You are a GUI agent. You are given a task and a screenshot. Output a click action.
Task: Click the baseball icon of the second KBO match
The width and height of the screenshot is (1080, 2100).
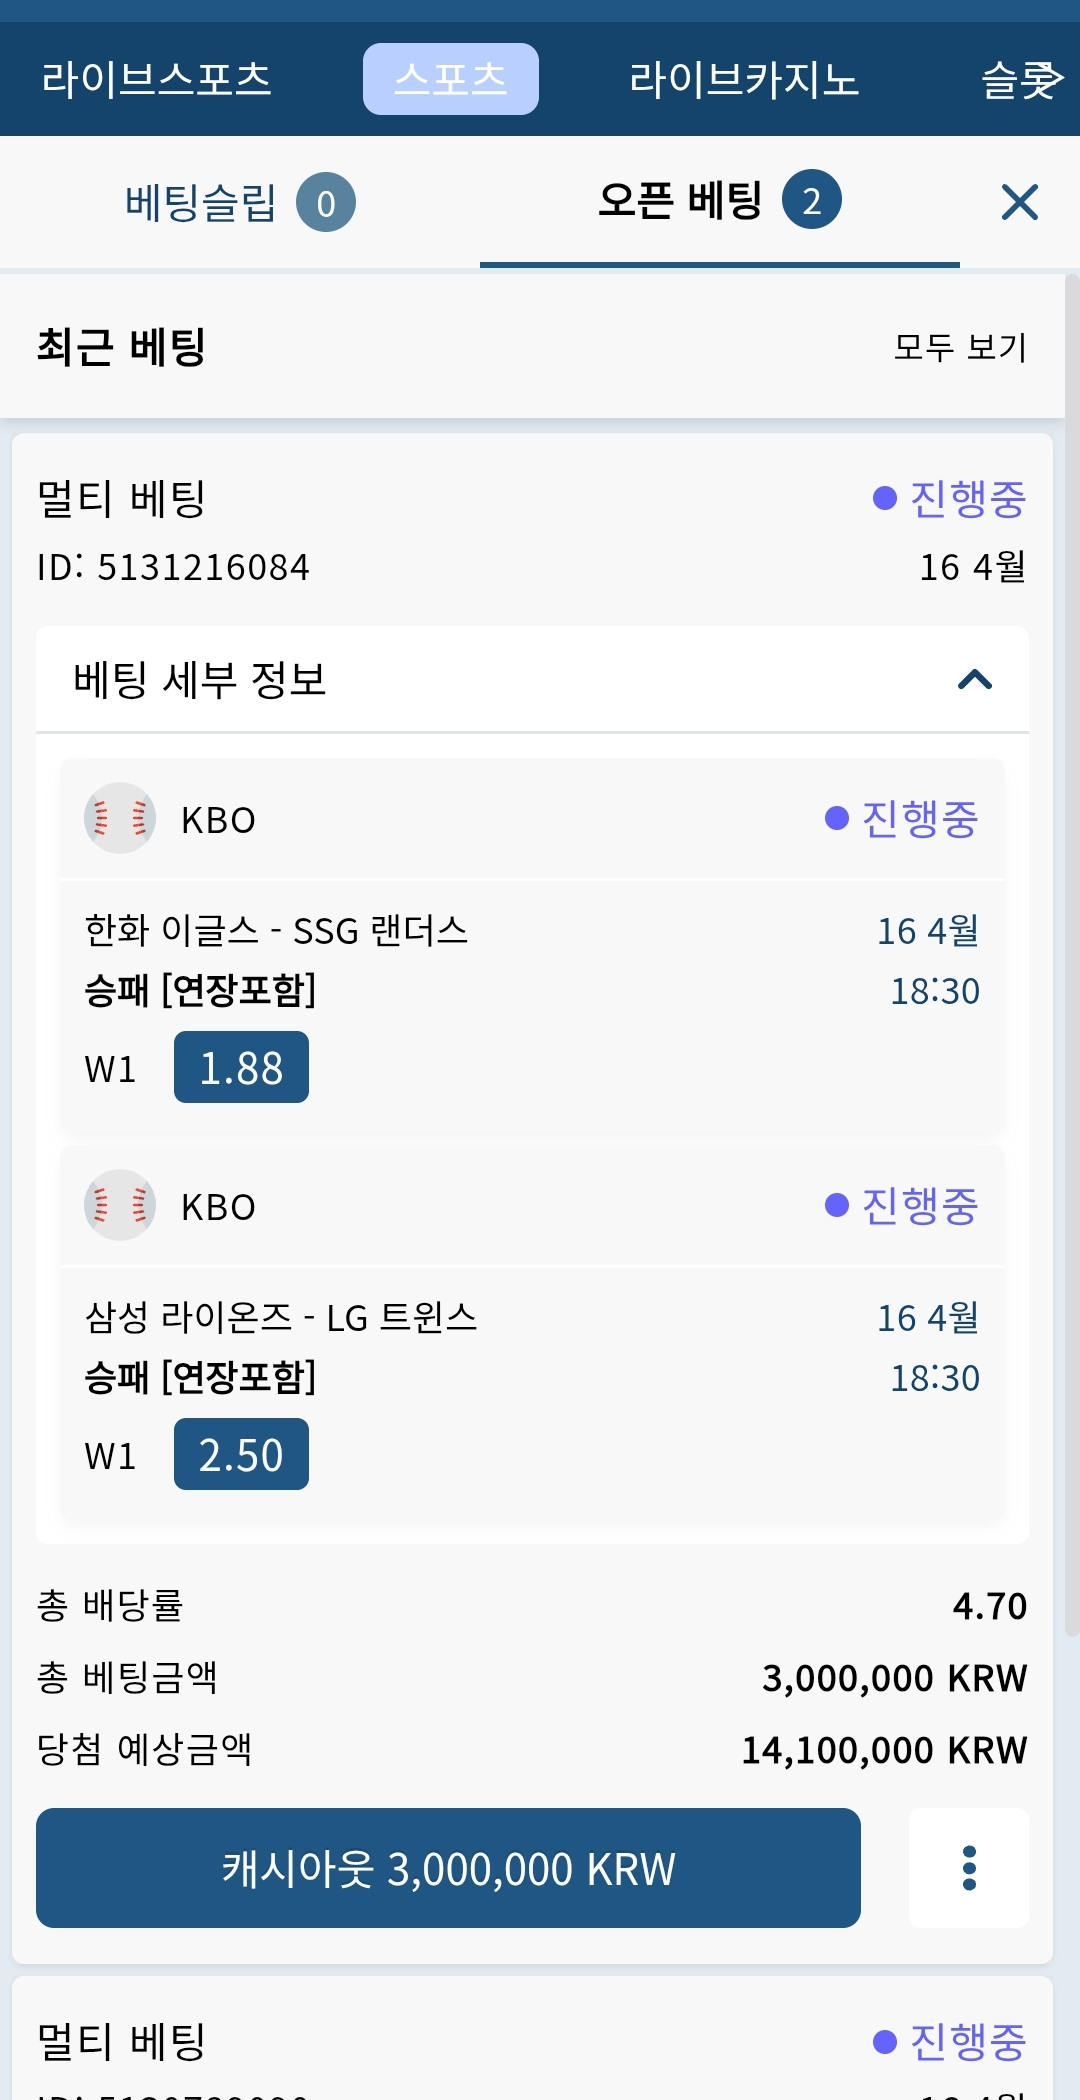pos(120,1205)
